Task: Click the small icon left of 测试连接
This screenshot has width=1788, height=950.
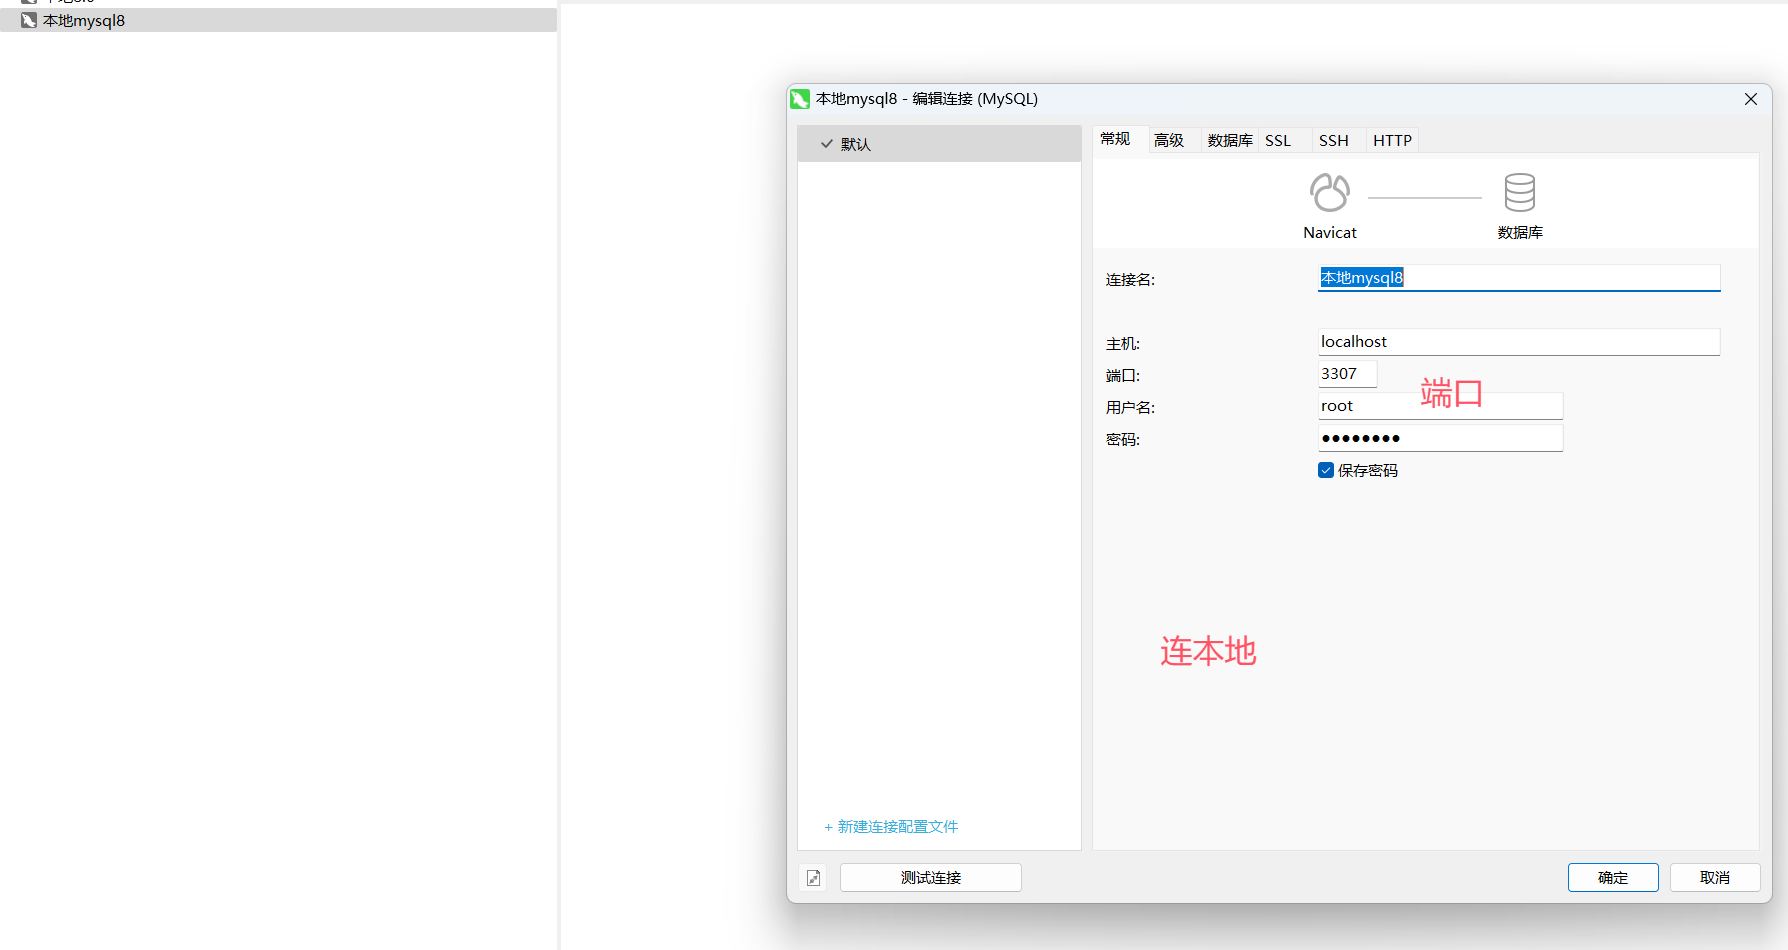Action: 813,877
